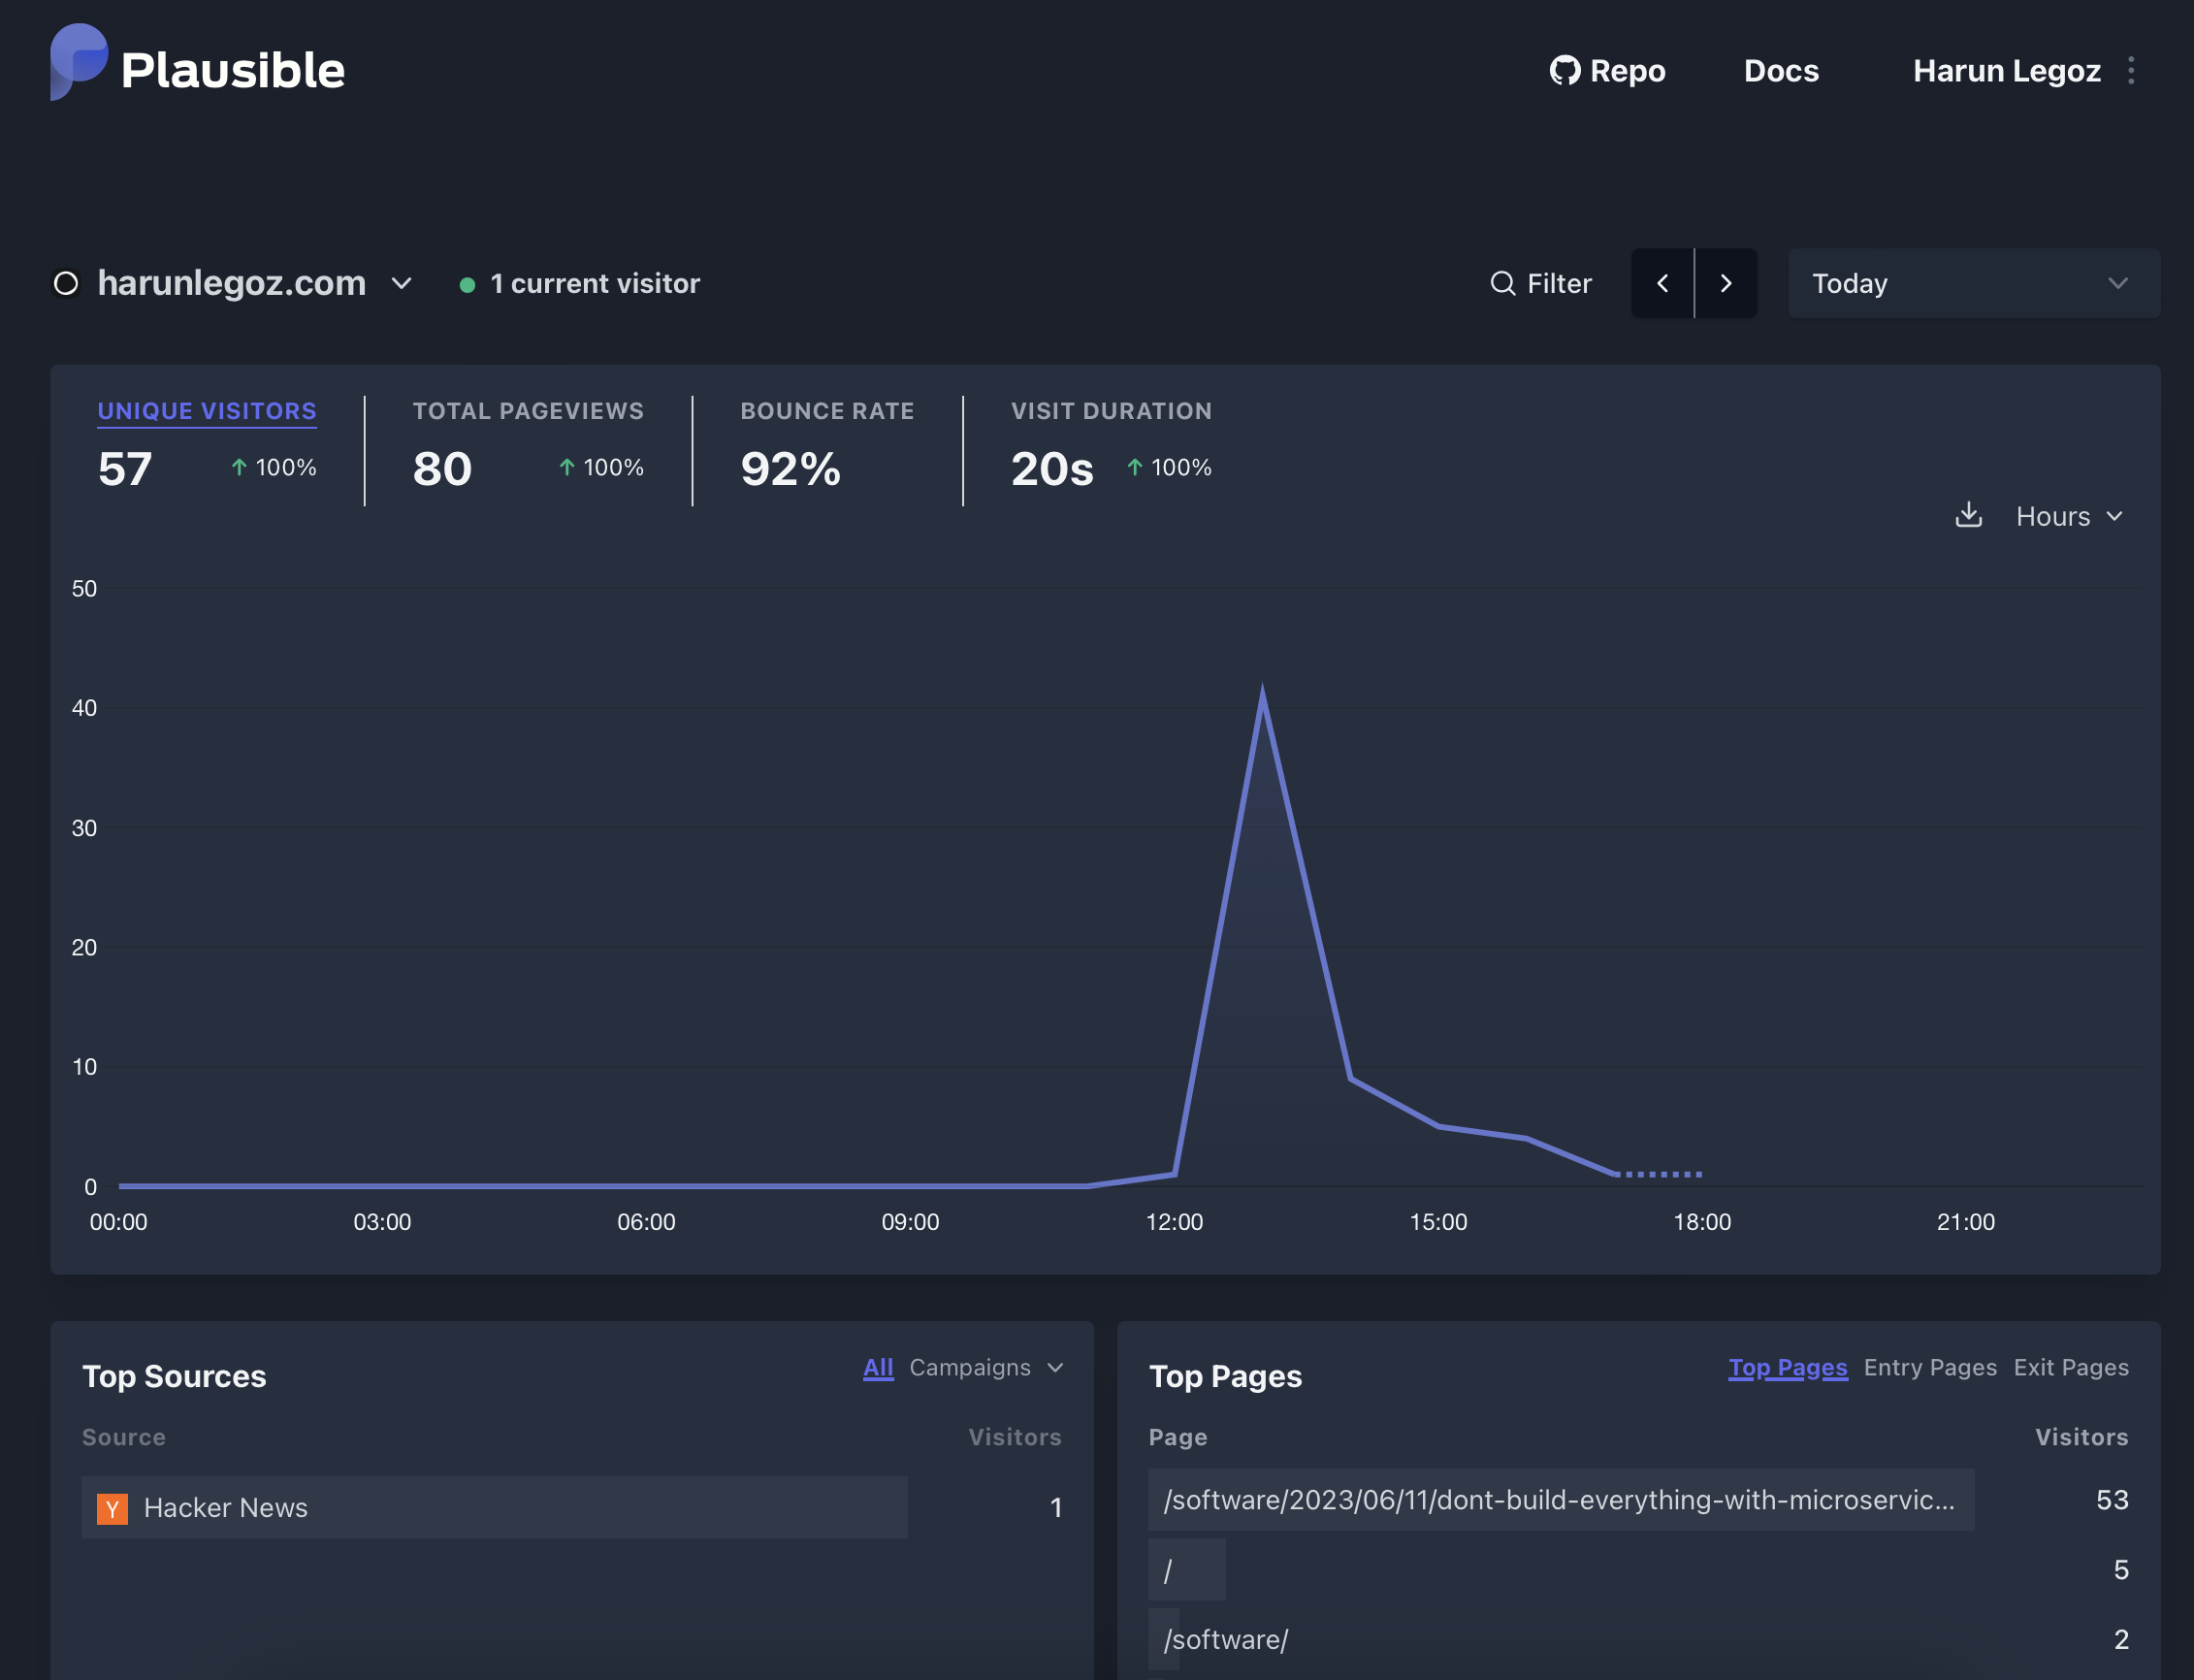Open the Docs link
This screenshot has height=1680, width=2194.
click(1781, 69)
